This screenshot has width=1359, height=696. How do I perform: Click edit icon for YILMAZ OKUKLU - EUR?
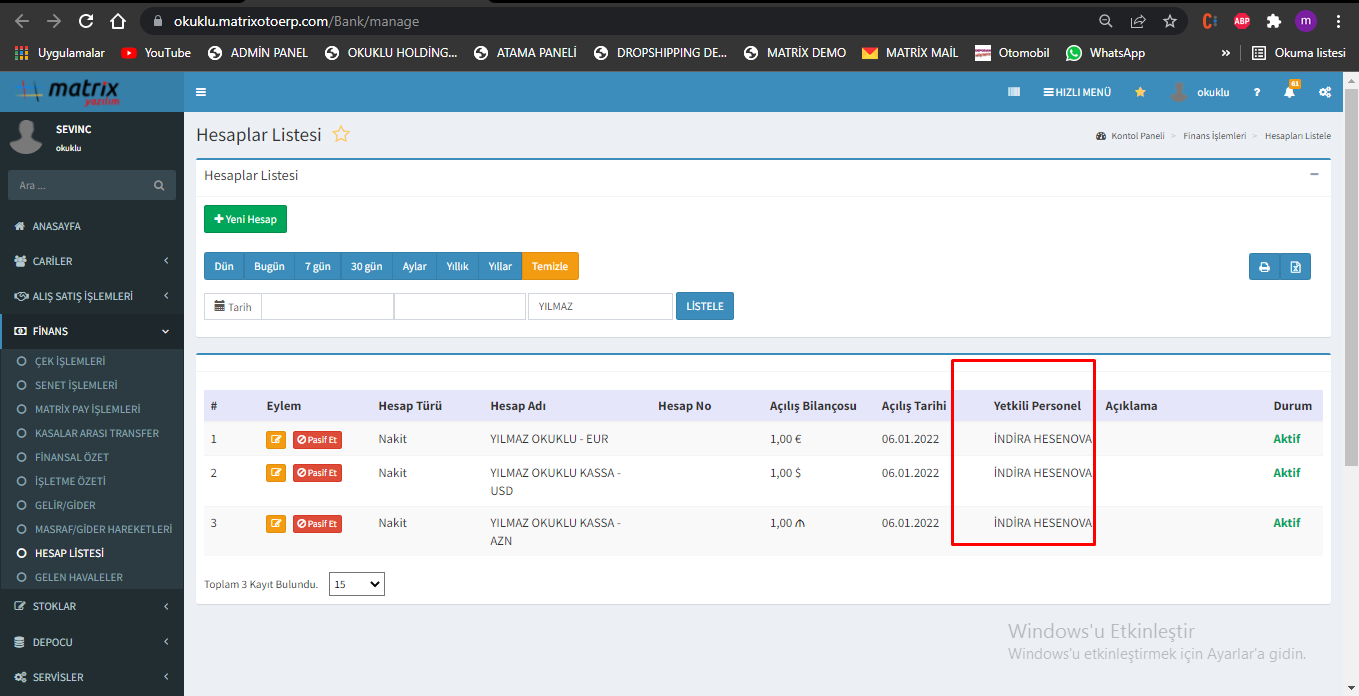point(276,439)
